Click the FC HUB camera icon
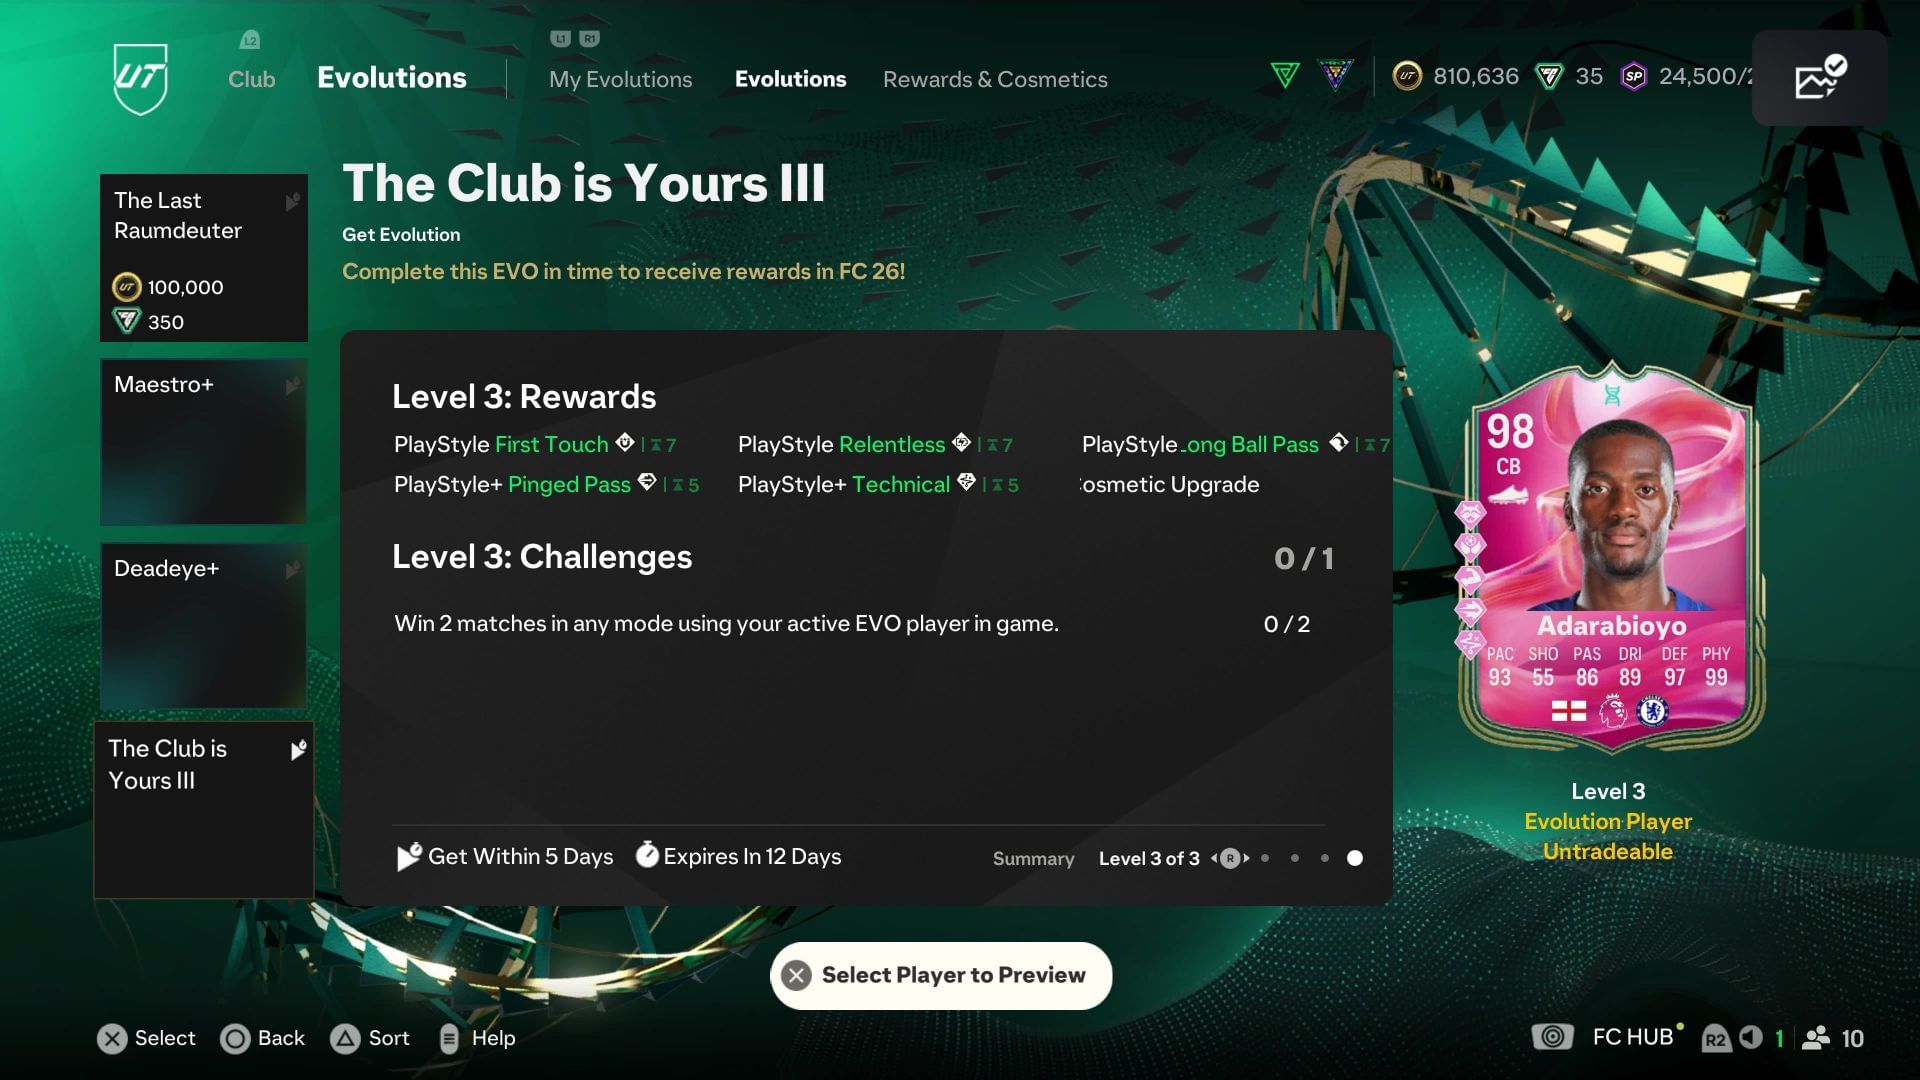This screenshot has width=1920, height=1080. pyautogui.click(x=1552, y=1037)
